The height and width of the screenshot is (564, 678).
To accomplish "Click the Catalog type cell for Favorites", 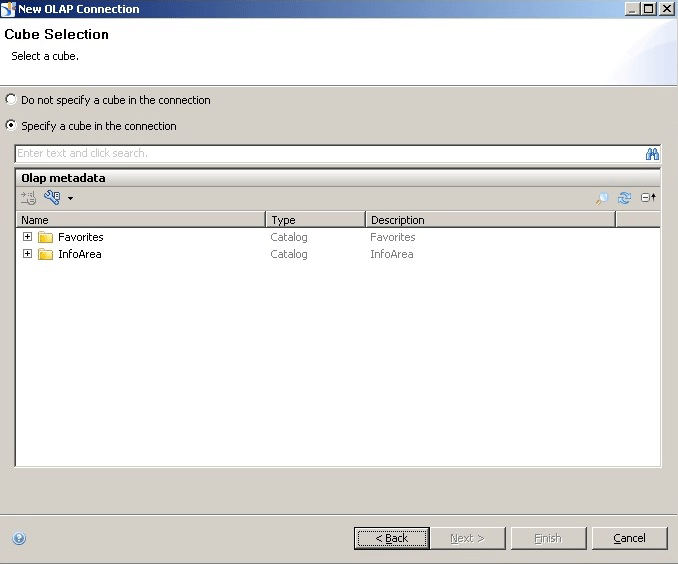I will point(289,237).
